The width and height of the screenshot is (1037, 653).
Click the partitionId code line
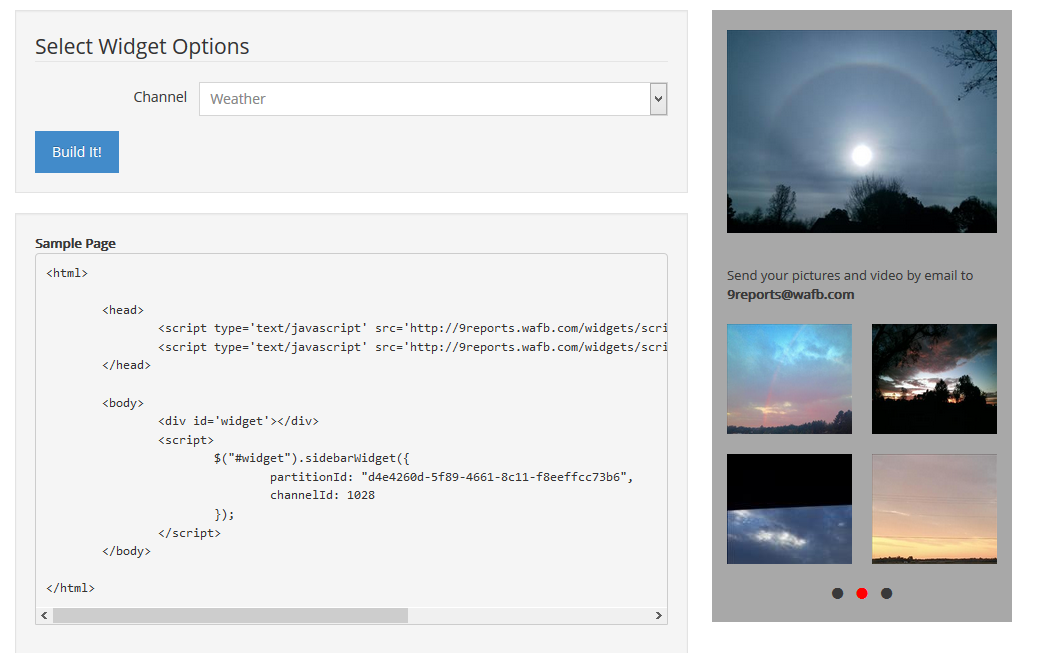coord(452,476)
